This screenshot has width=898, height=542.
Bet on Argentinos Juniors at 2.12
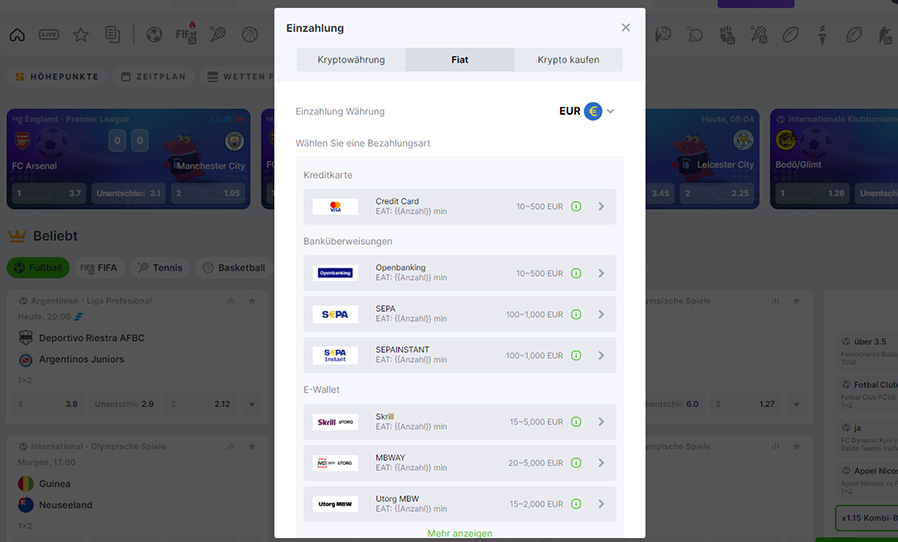[201, 404]
